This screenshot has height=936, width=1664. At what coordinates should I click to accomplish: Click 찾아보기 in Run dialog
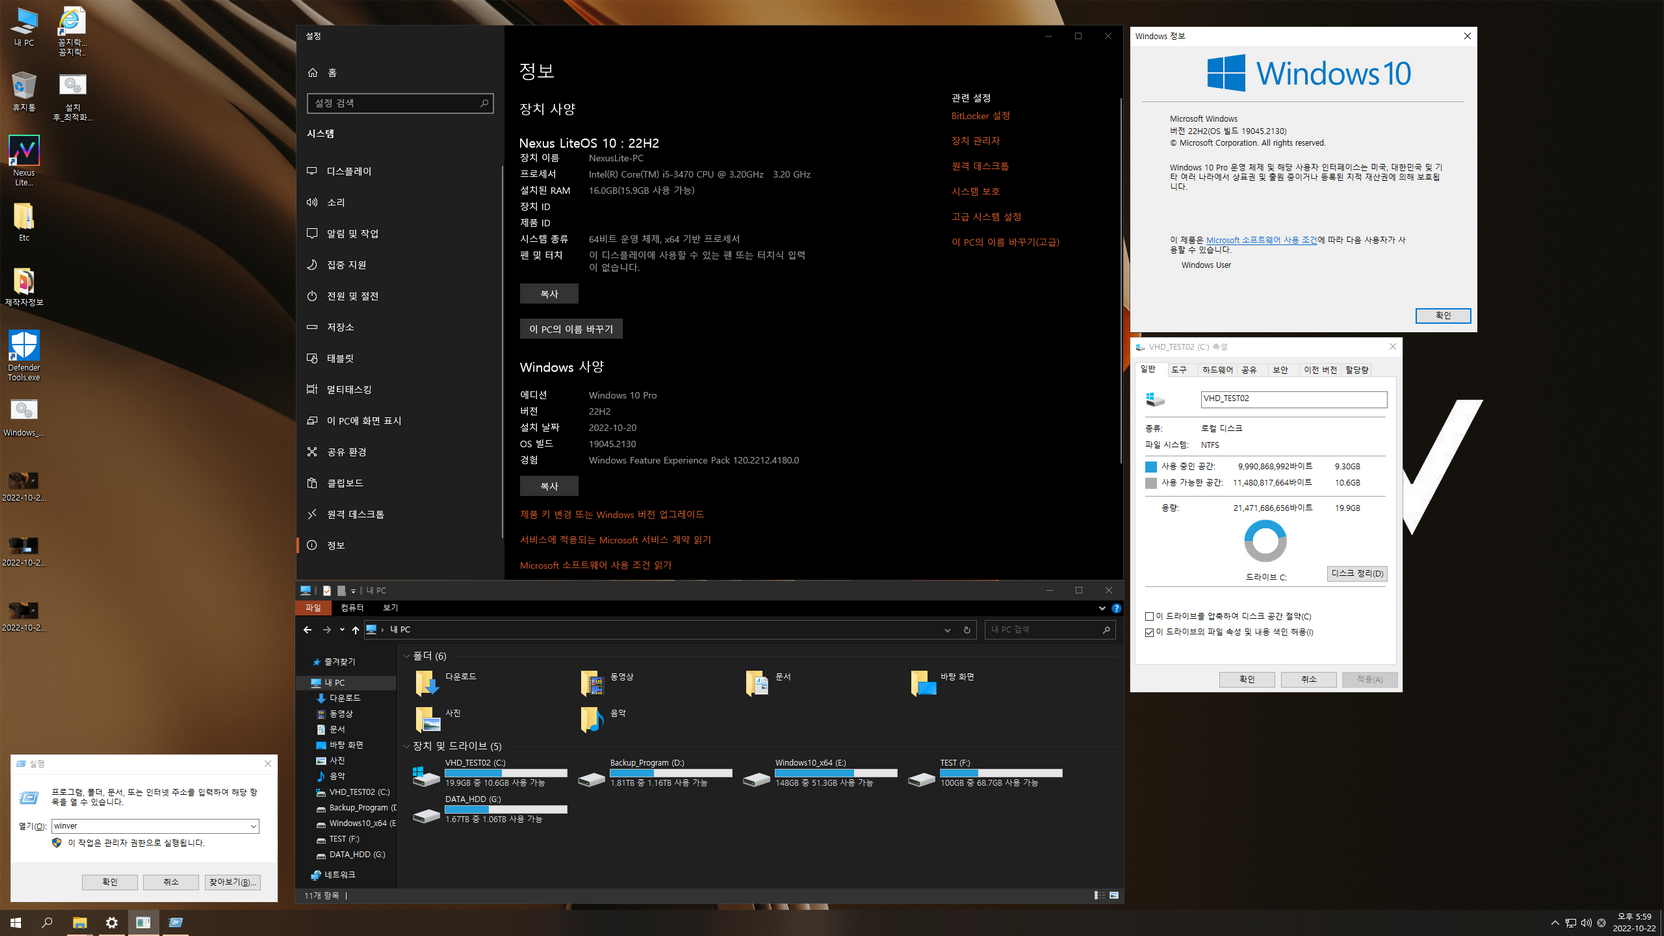[x=232, y=882]
